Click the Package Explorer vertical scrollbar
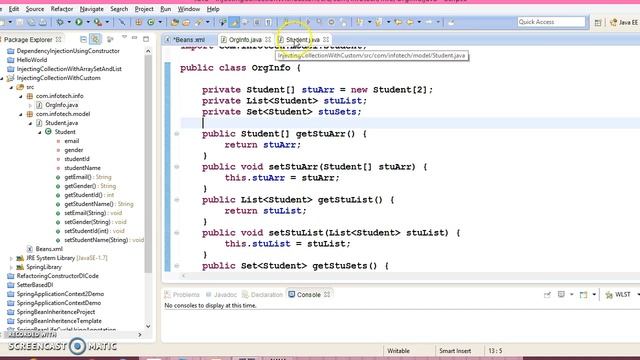Viewport: 640px width, 360px height. click(148, 163)
